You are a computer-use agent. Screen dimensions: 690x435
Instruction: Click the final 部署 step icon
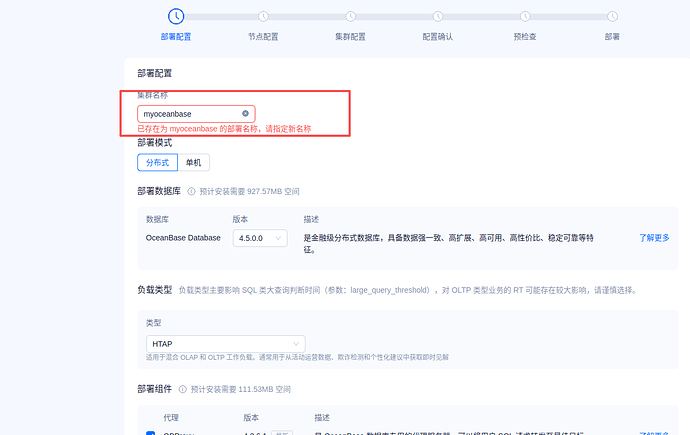click(x=612, y=16)
